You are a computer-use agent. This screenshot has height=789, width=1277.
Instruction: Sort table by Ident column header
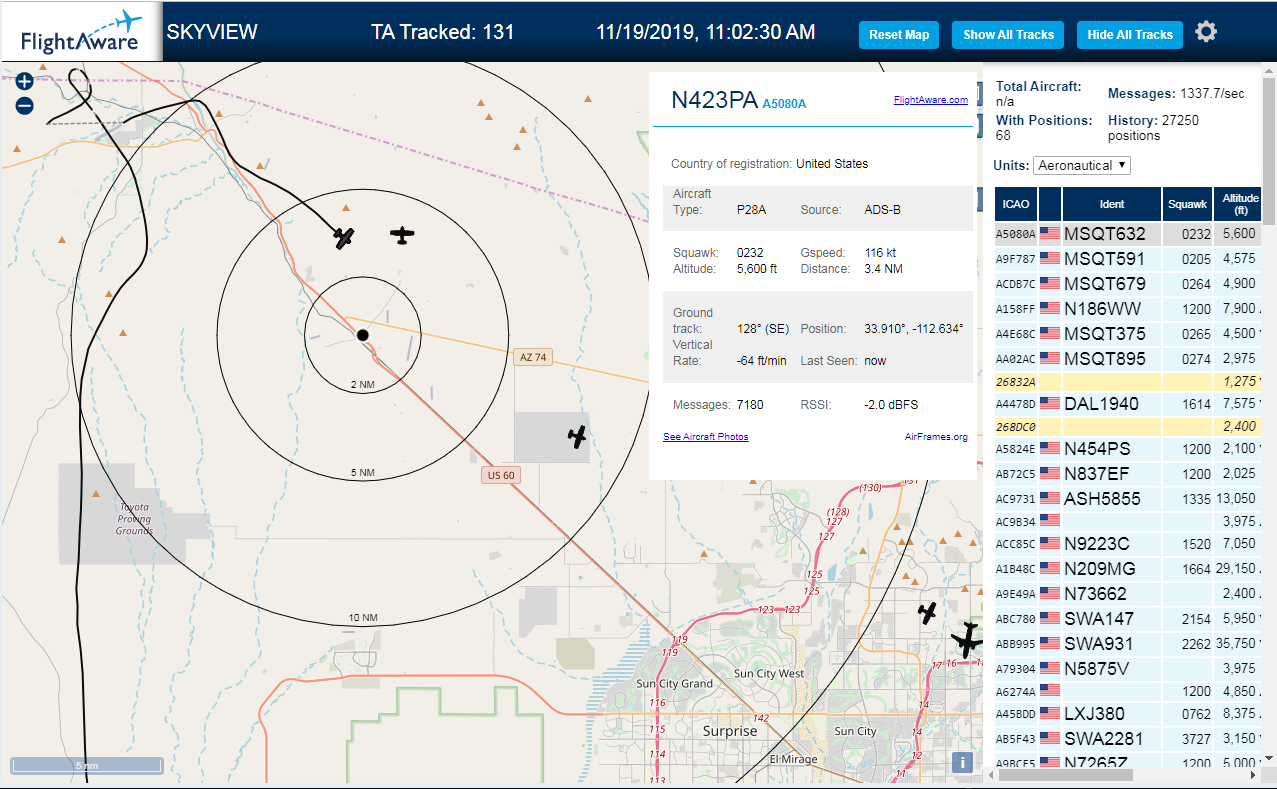point(1112,204)
